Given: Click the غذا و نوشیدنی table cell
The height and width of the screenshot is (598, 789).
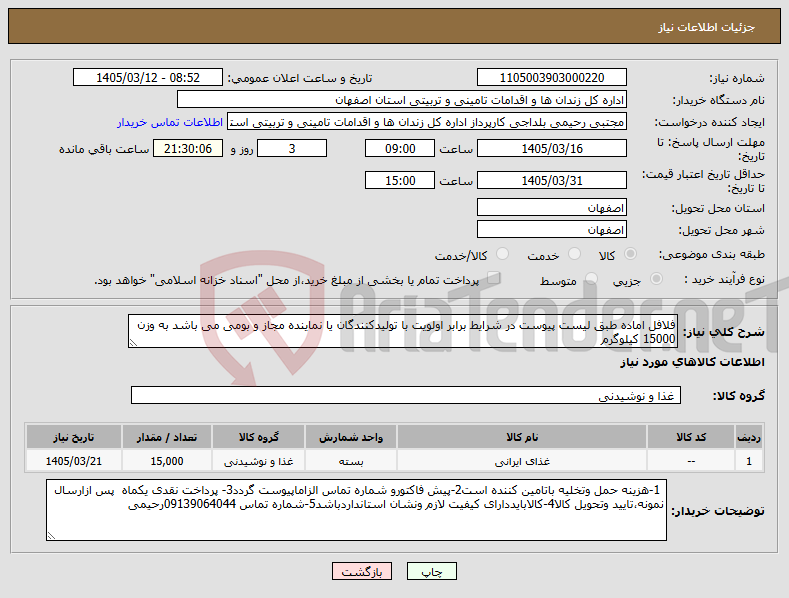Looking at the screenshot, I should 258,461.
